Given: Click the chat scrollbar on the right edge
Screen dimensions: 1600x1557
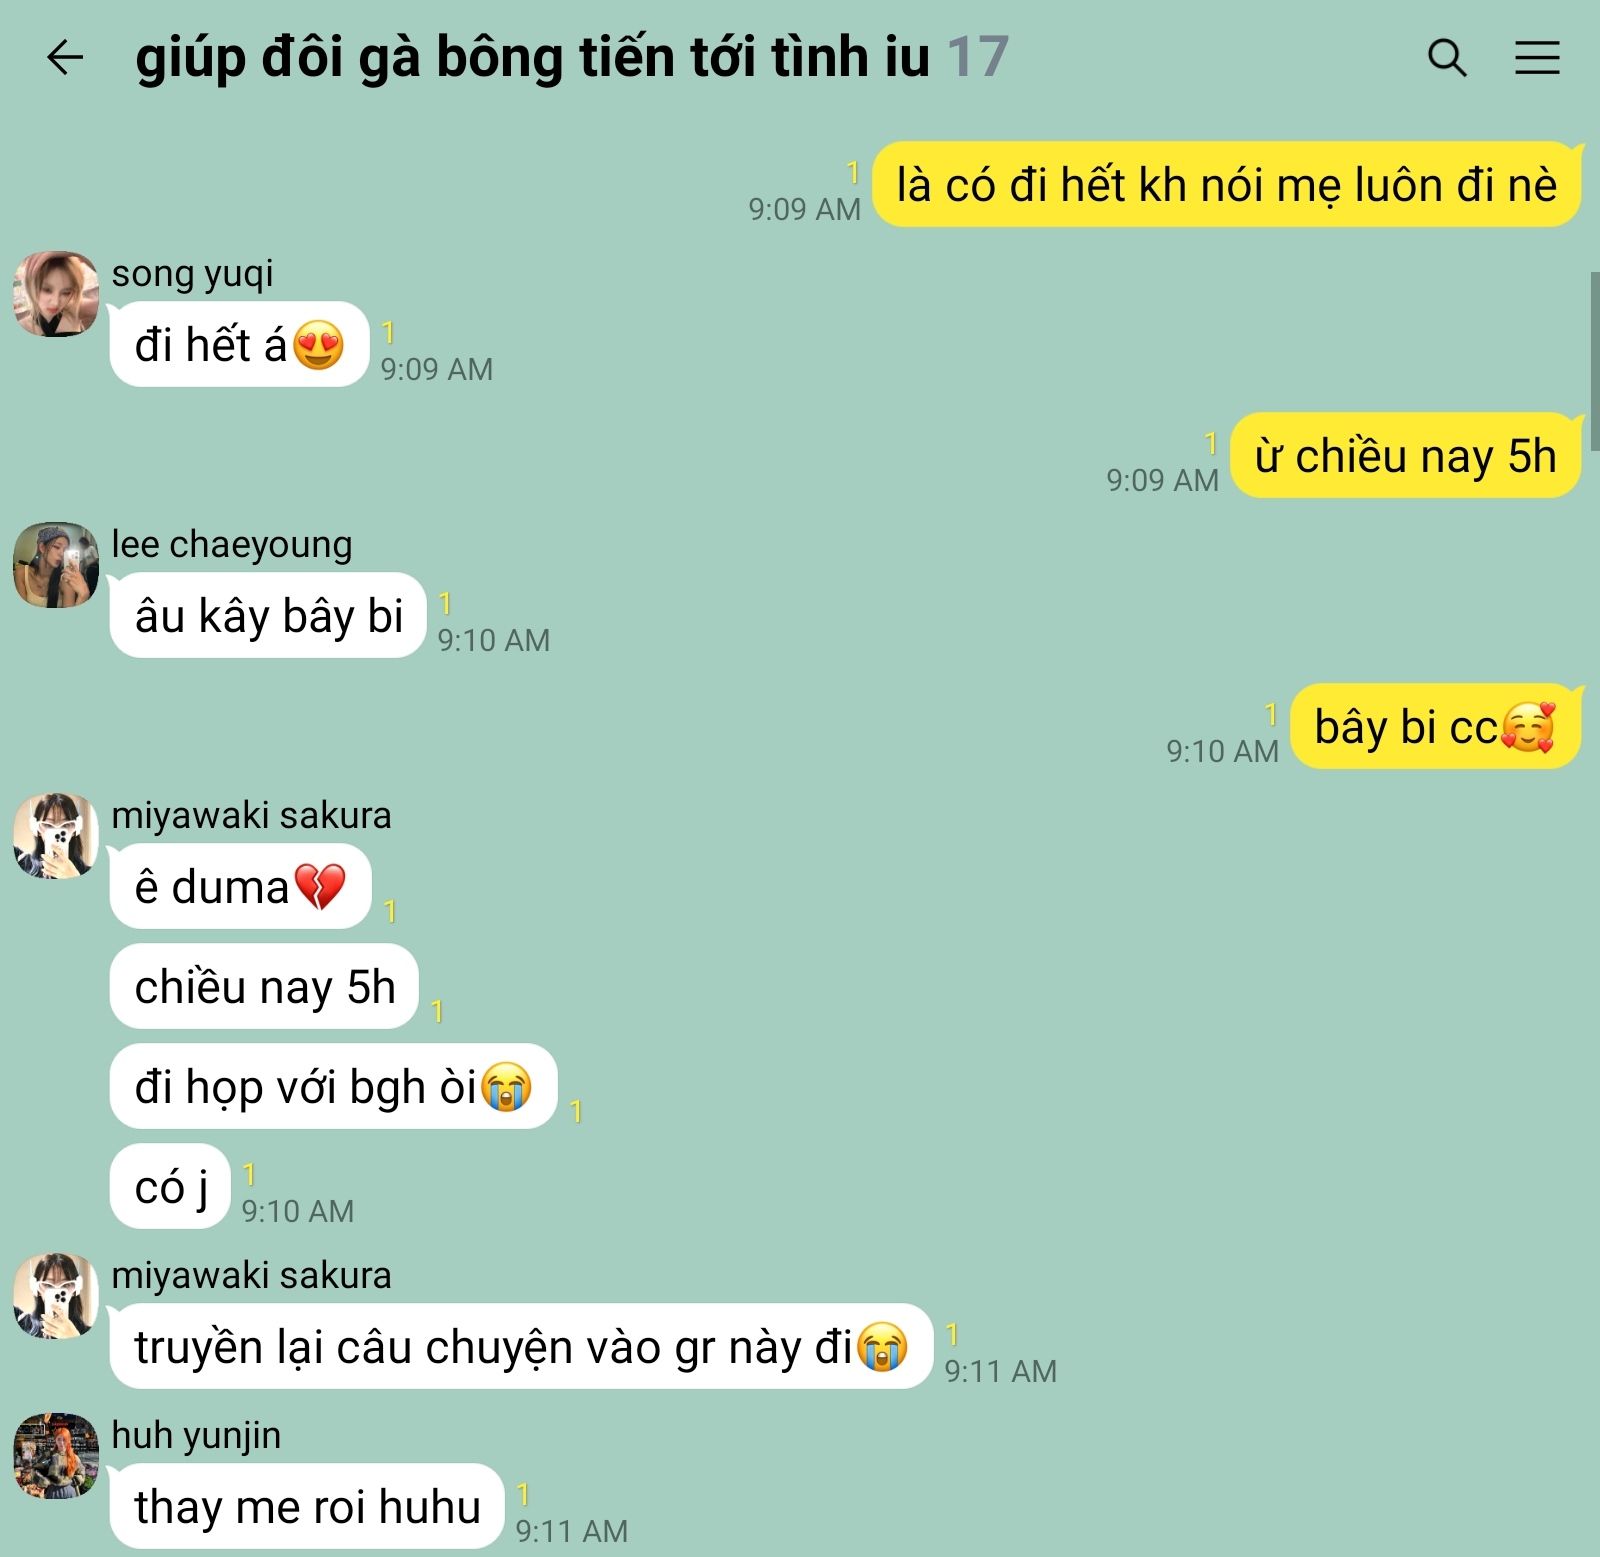Looking at the screenshot, I should click(1594, 360).
